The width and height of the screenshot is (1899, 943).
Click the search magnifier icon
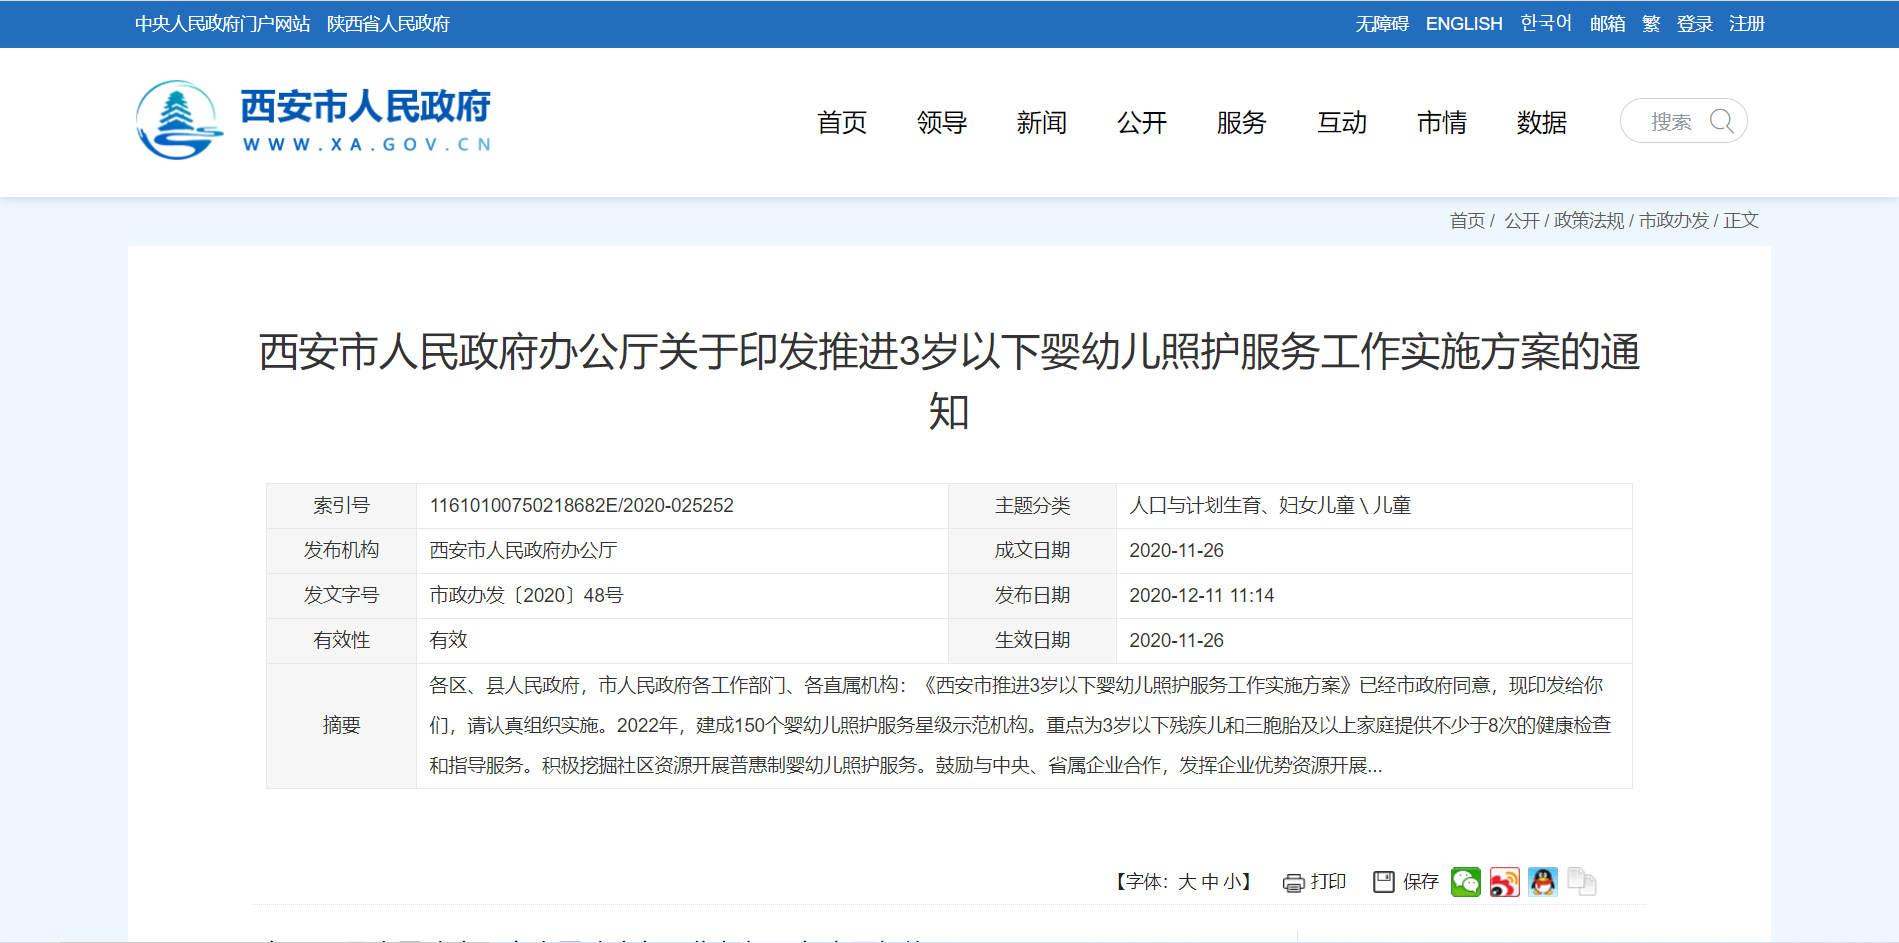coord(1722,121)
